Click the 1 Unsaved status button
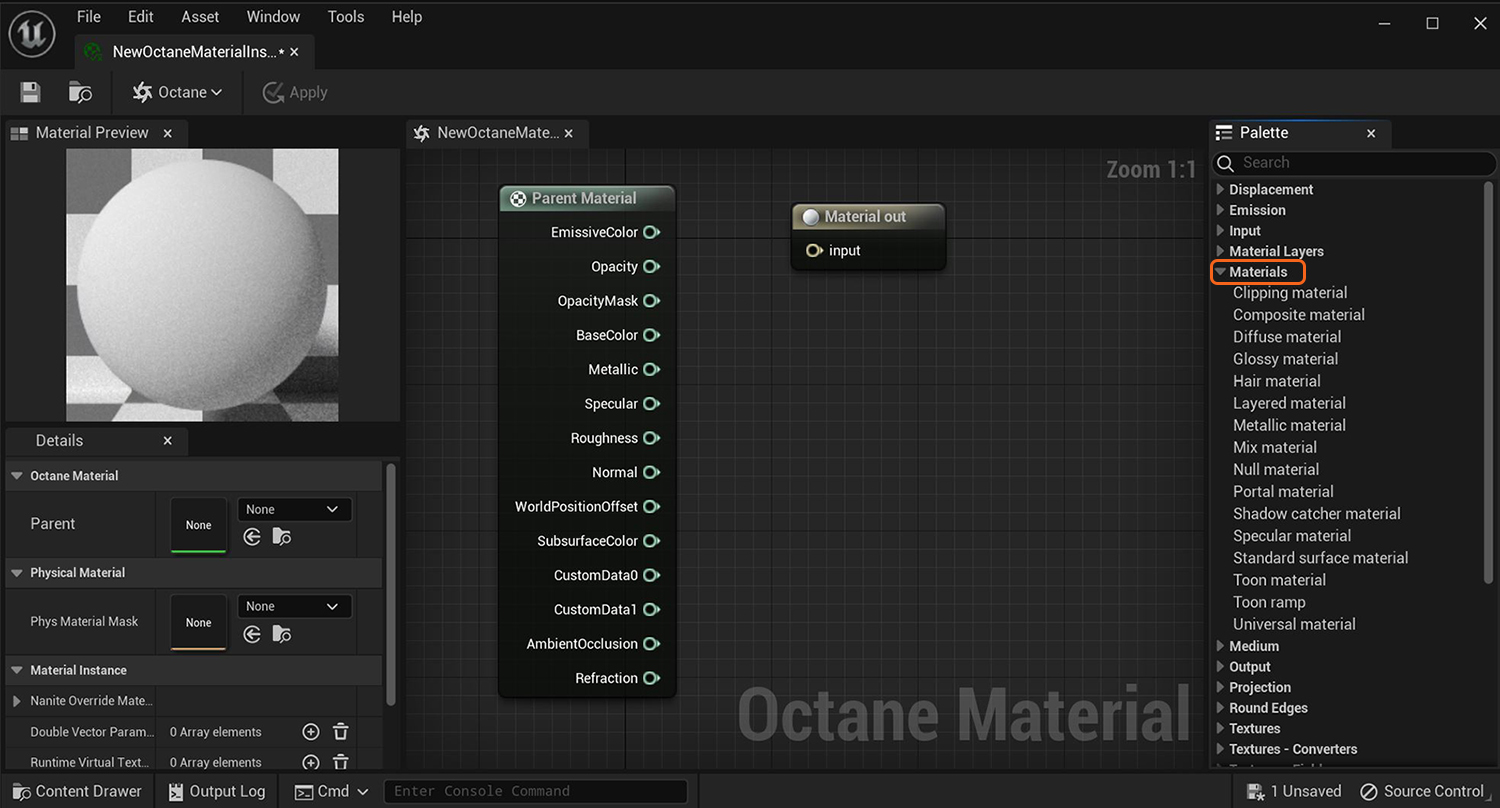 [x=1295, y=791]
